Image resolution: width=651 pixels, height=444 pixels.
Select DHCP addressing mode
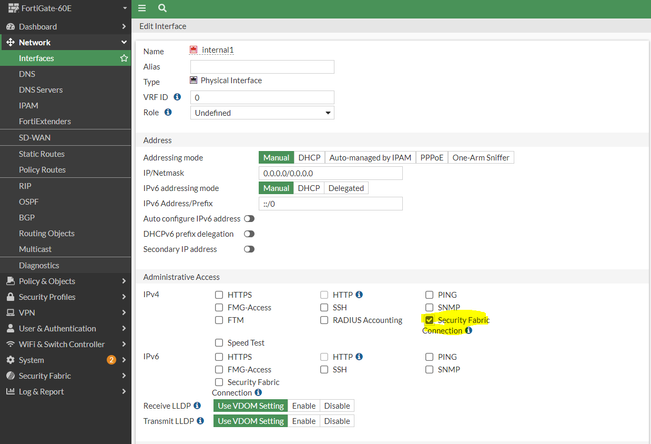pyautogui.click(x=309, y=157)
